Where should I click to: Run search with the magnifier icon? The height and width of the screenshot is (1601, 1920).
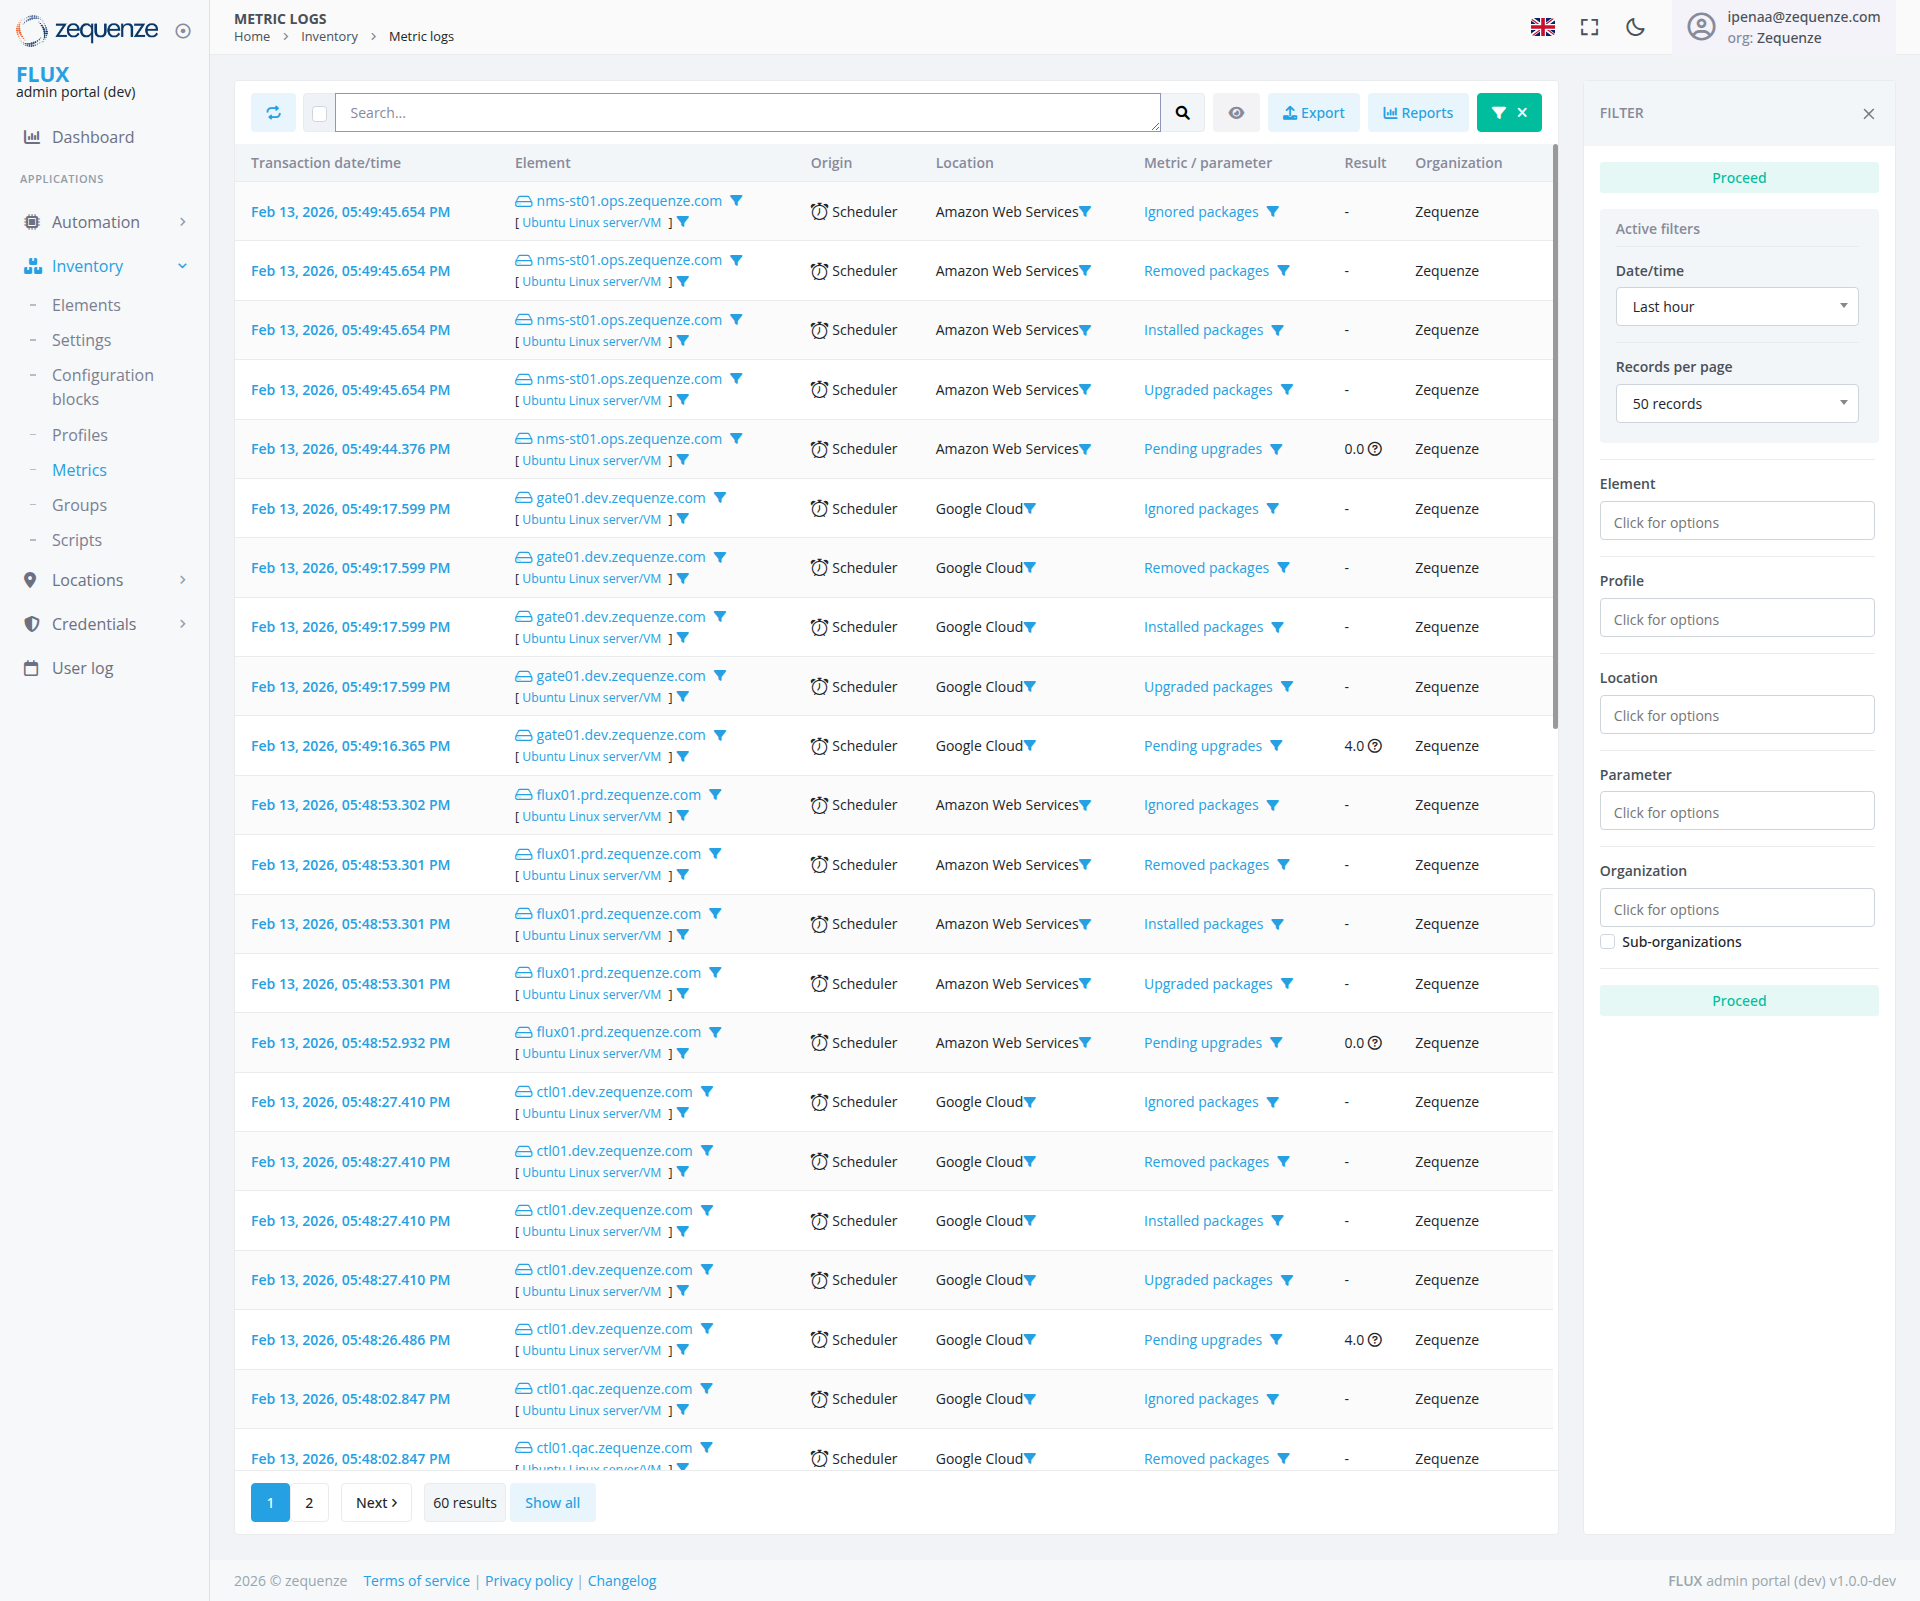(x=1183, y=112)
